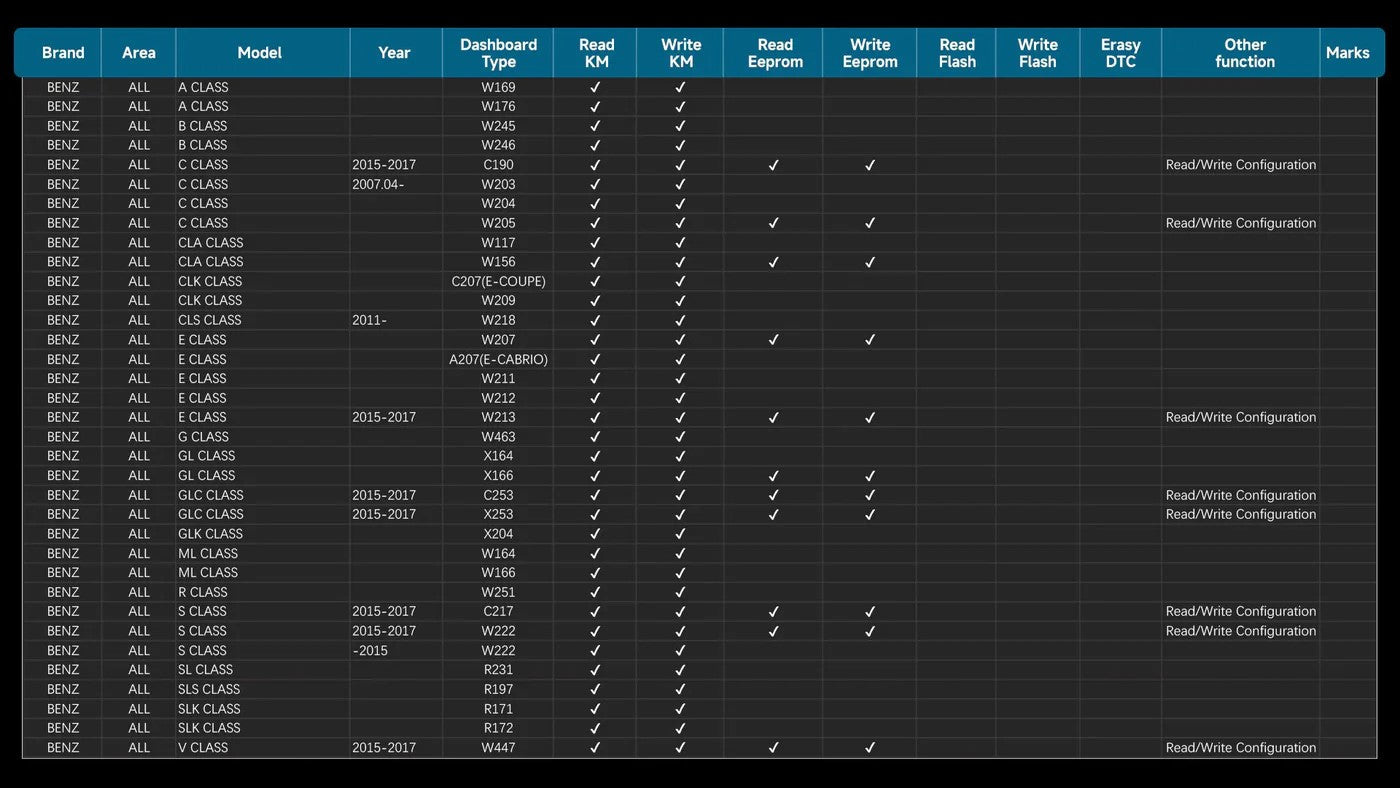
Task: Click the Read KM checkmark in the W251 row
Action: pyautogui.click(x=595, y=592)
